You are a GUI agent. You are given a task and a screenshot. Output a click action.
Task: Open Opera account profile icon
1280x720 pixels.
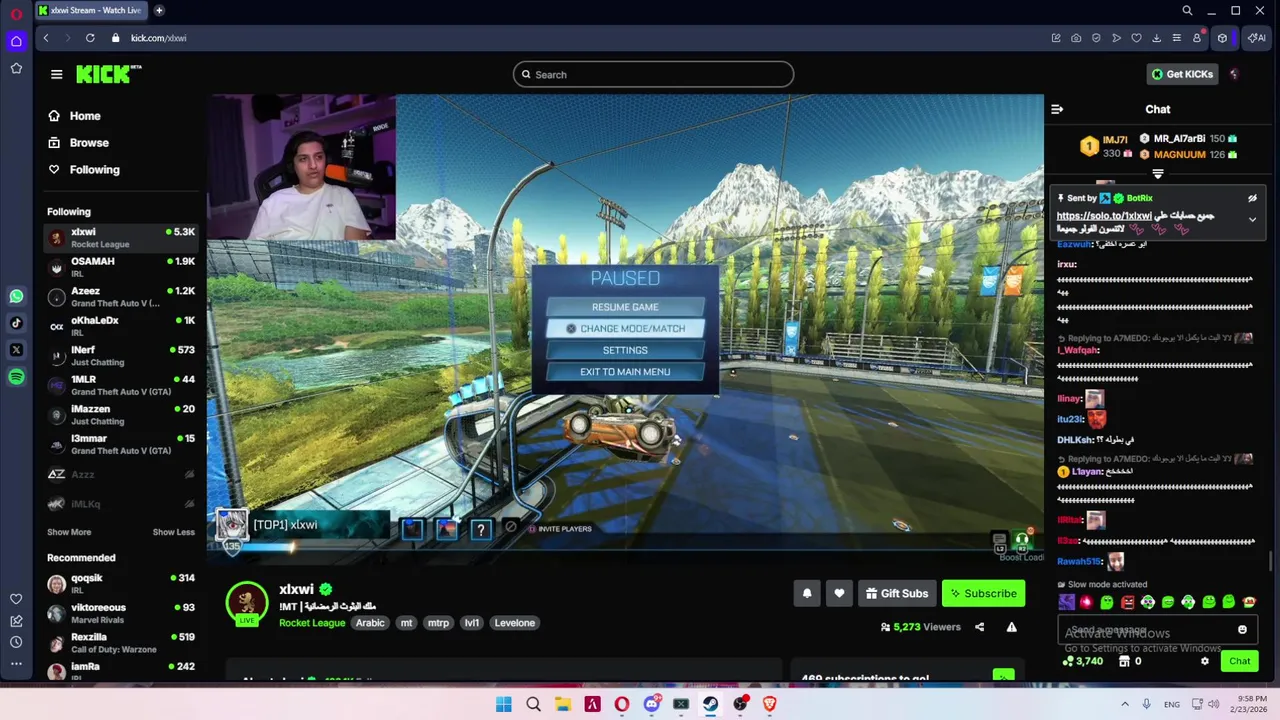pyautogui.click(x=1197, y=38)
